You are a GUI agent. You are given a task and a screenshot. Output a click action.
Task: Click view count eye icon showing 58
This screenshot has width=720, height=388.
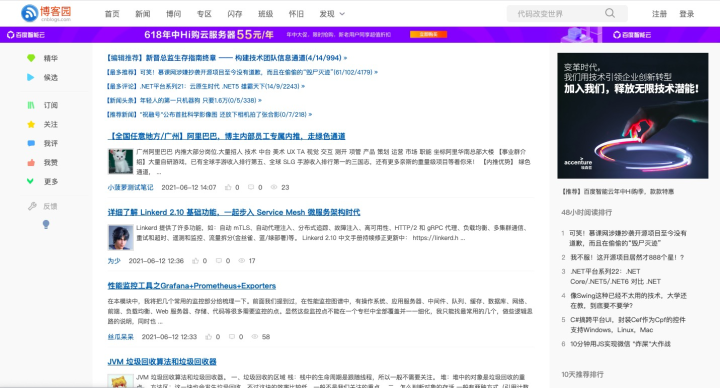(255, 337)
